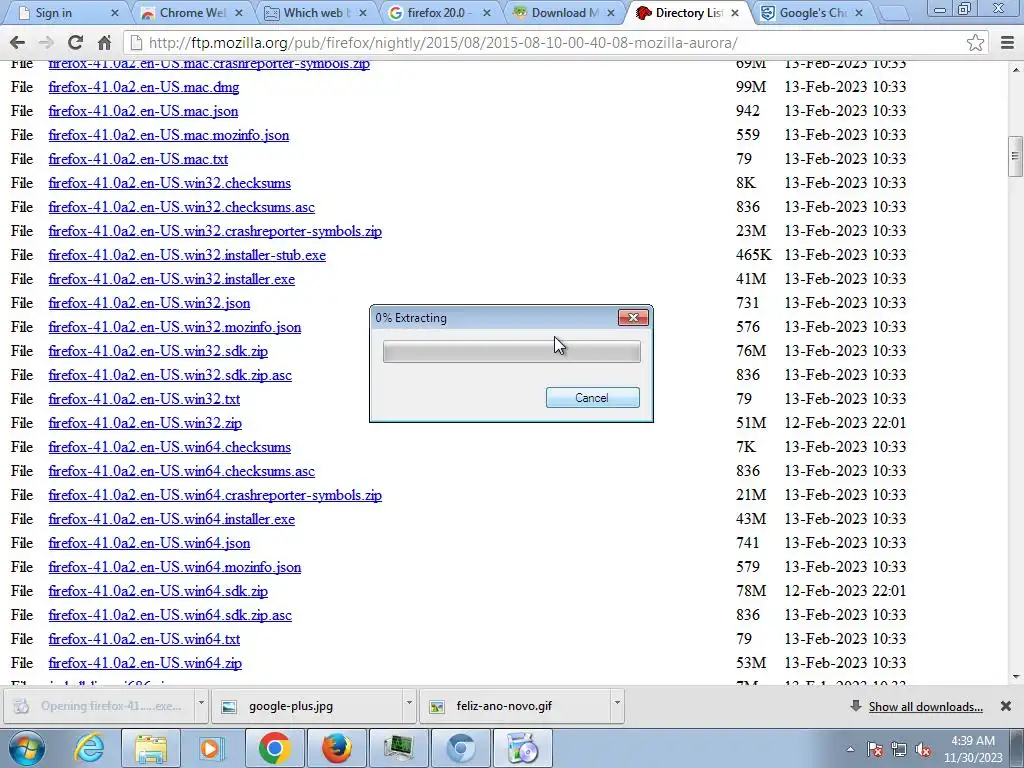Open firefox-41.0a2.en-US.win64.zip link
Viewport: 1024px width, 768px height.
[x=145, y=663]
